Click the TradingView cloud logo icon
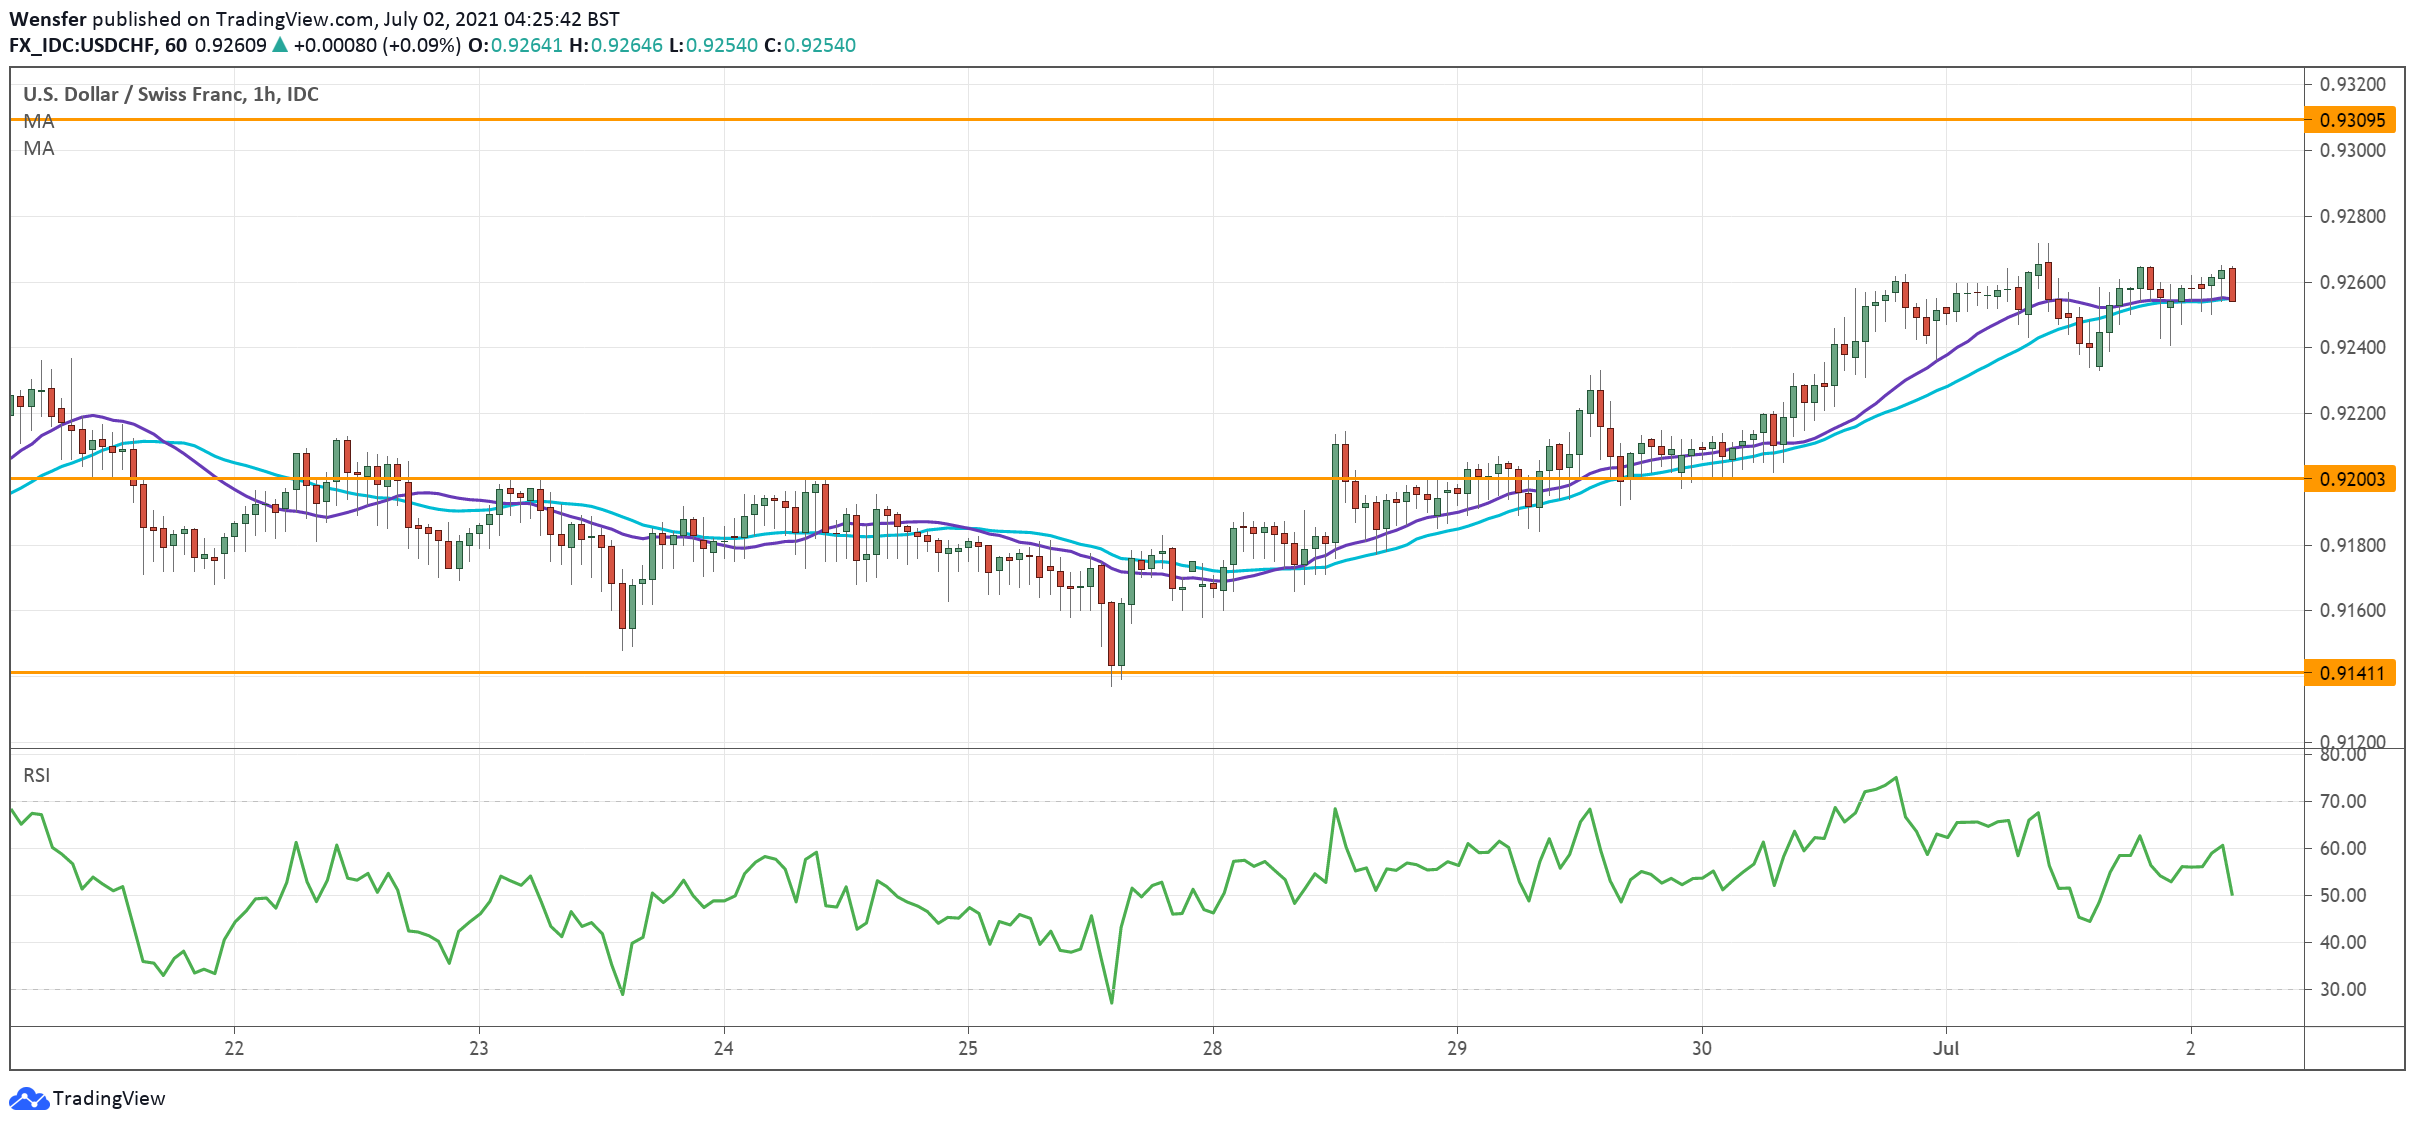The width and height of the screenshot is (2415, 1127). (28, 1098)
